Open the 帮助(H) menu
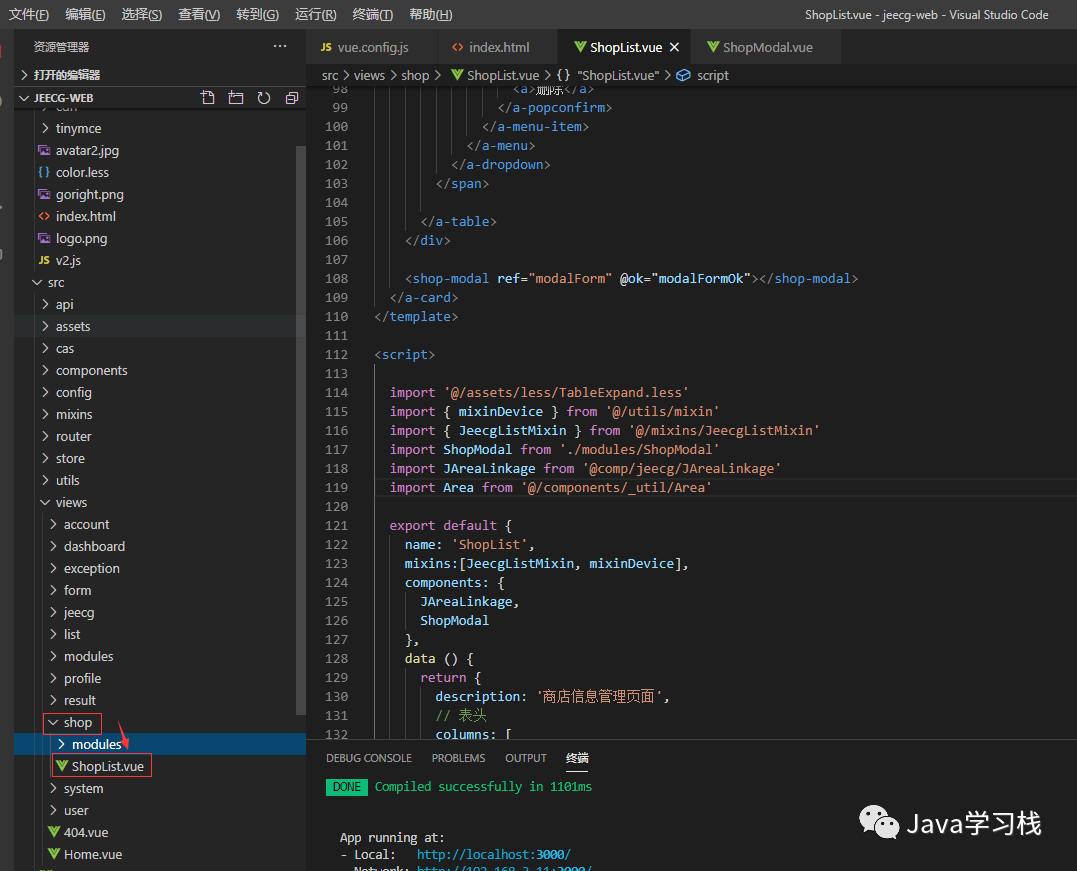1077x871 pixels. pyautogui.click(x=431, y=14)
